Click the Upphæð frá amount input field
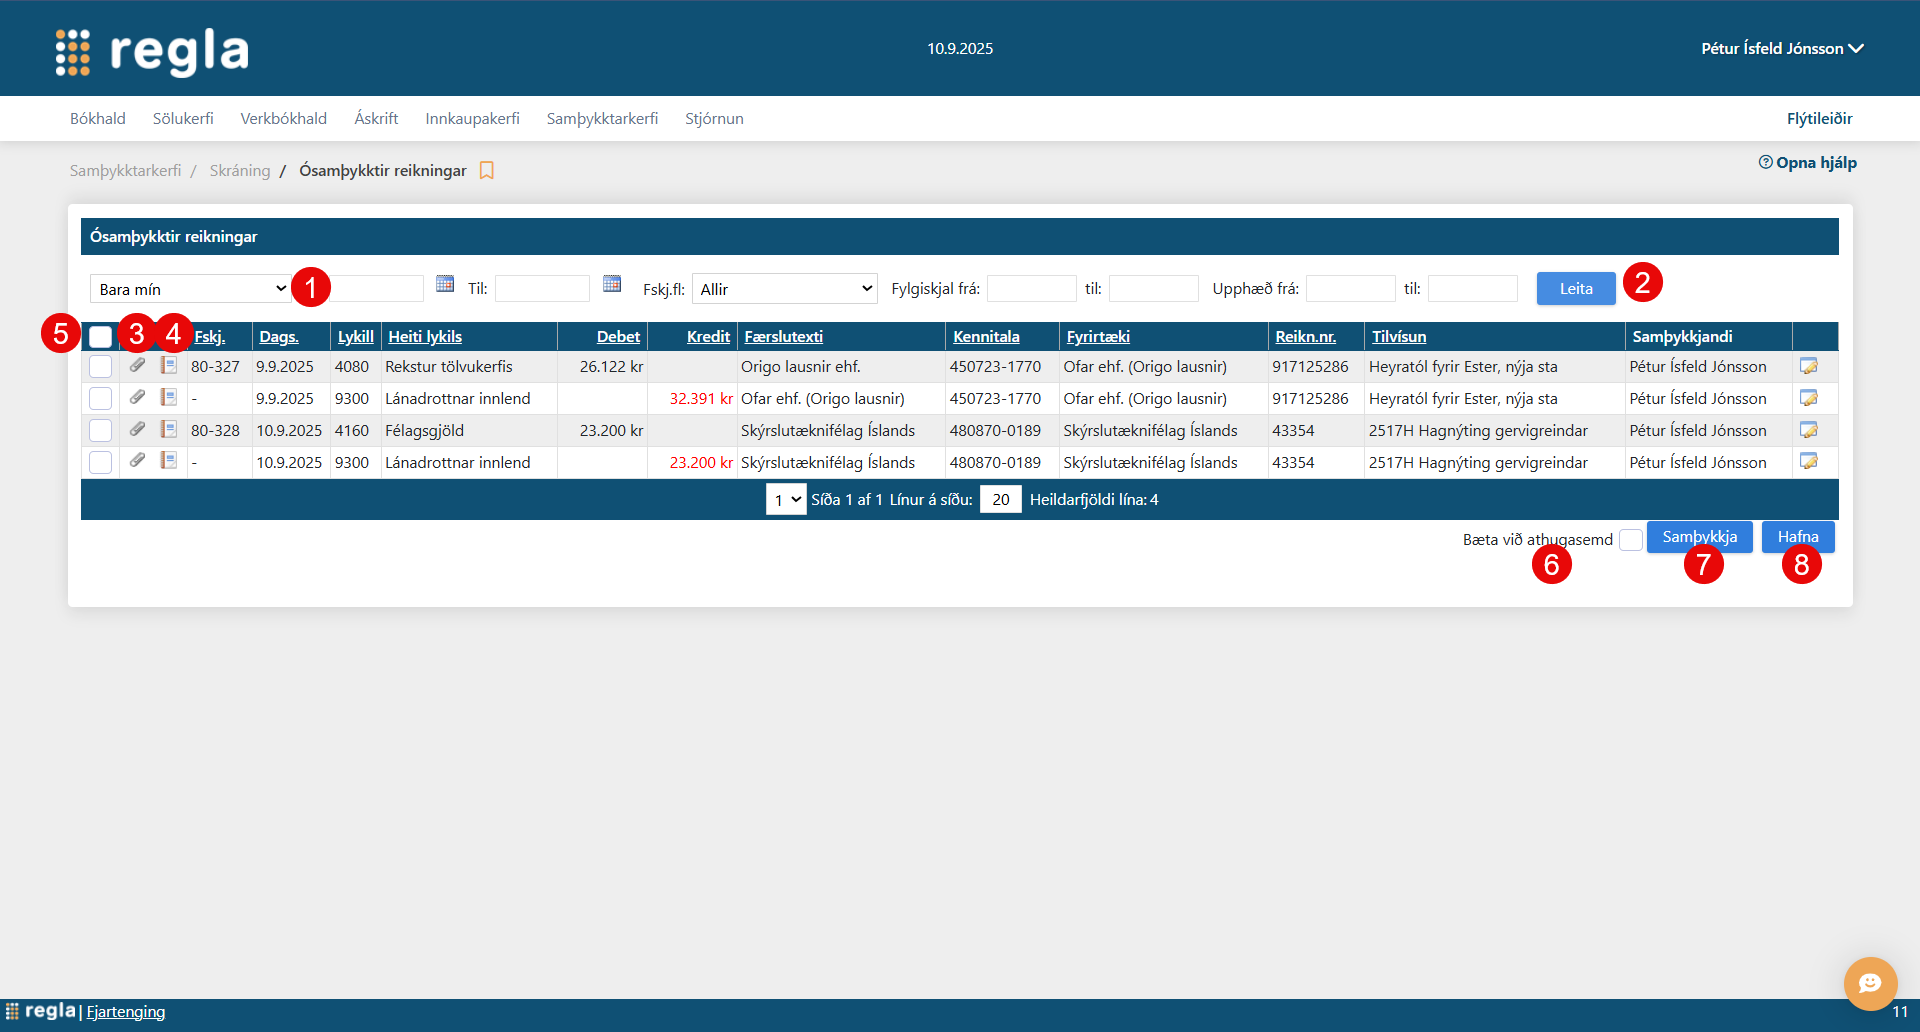 click(1350, 289)
